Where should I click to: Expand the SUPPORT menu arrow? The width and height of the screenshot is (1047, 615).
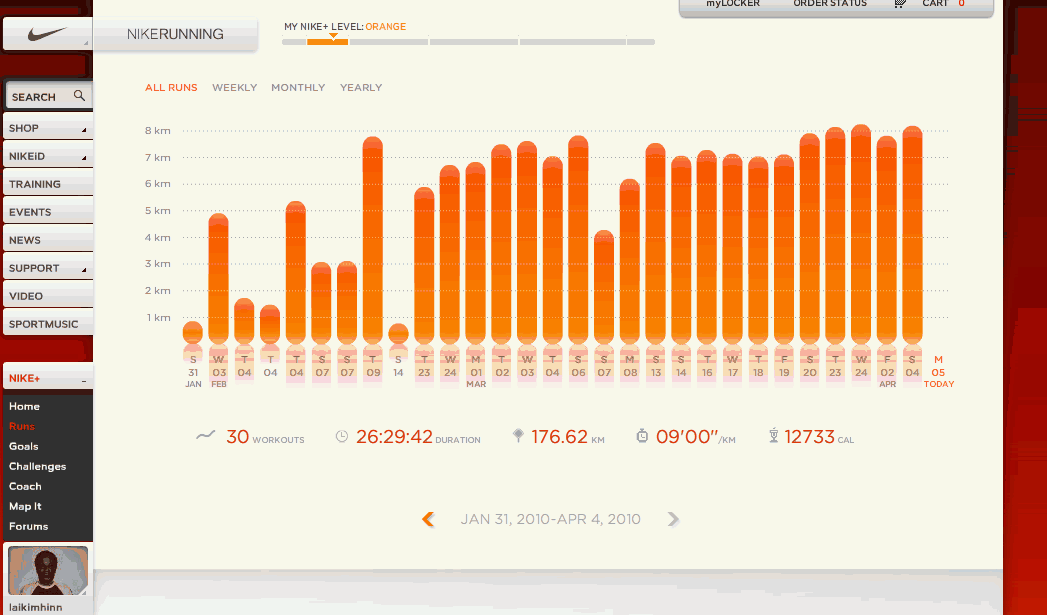(84, 270)
